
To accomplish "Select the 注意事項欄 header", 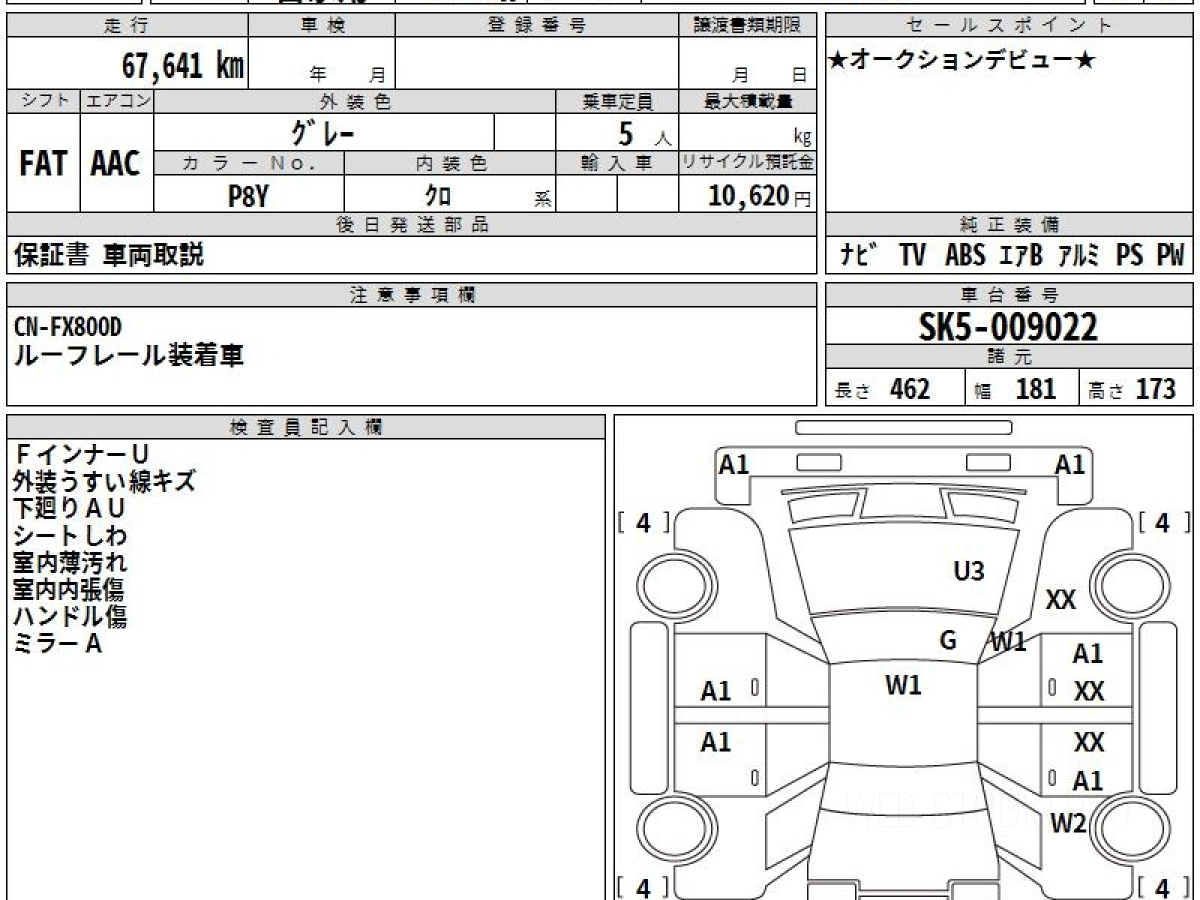I will pyautogui.click(x=411, y=295).
